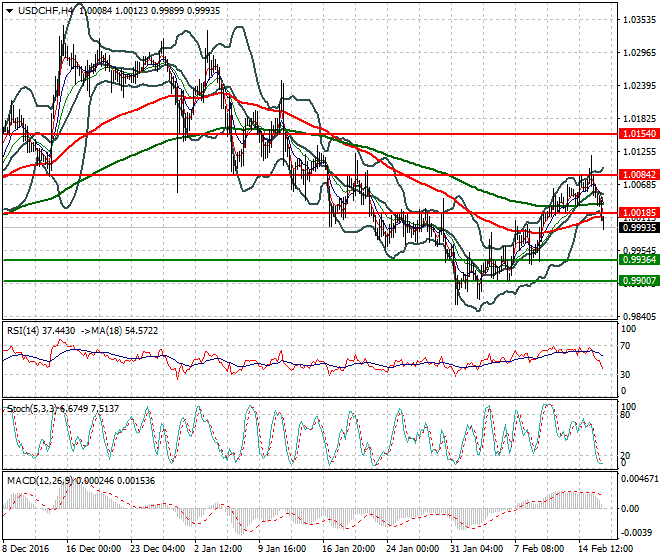Screen dimensions: 660x560
Task: Click the RSI scale value 70
Action: 625,346
